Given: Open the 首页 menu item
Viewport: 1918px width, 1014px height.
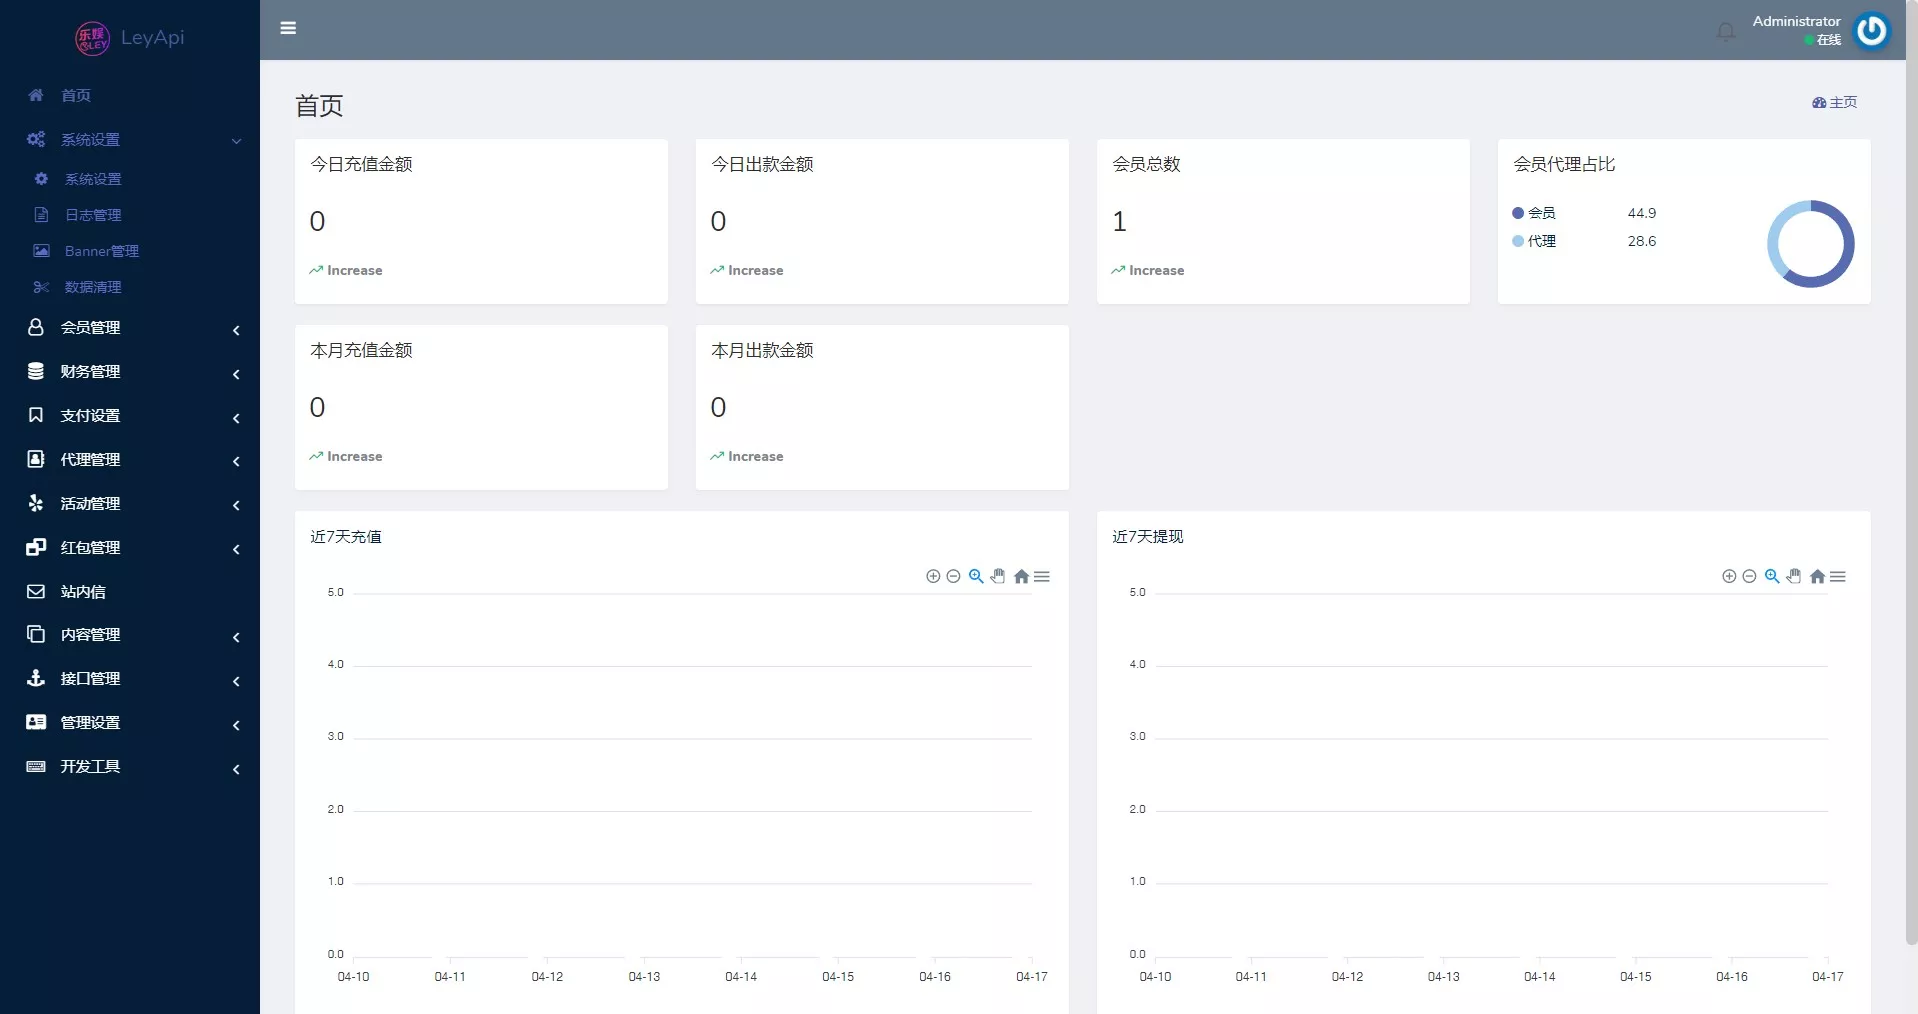Looking at the screenshot, I should click(x=76, y=95).
